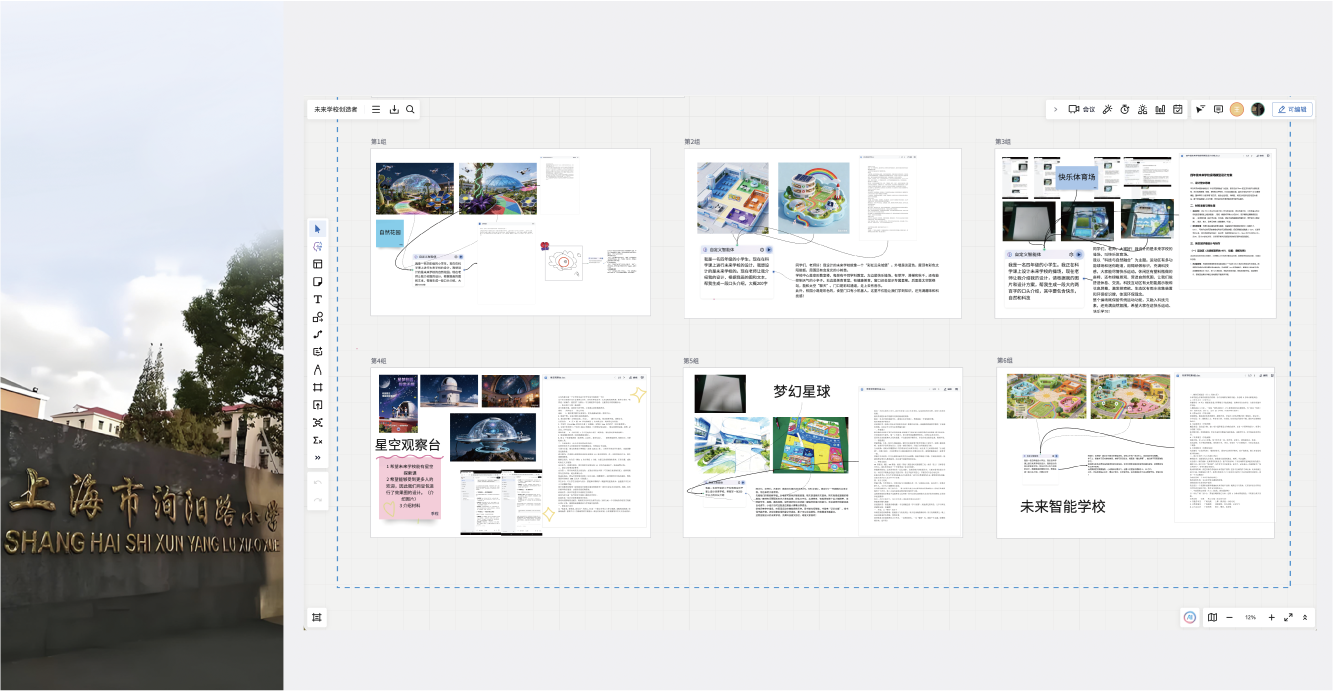Enter fullscreen mode
Viewport: 1333px width, 691px height.
1288,617
